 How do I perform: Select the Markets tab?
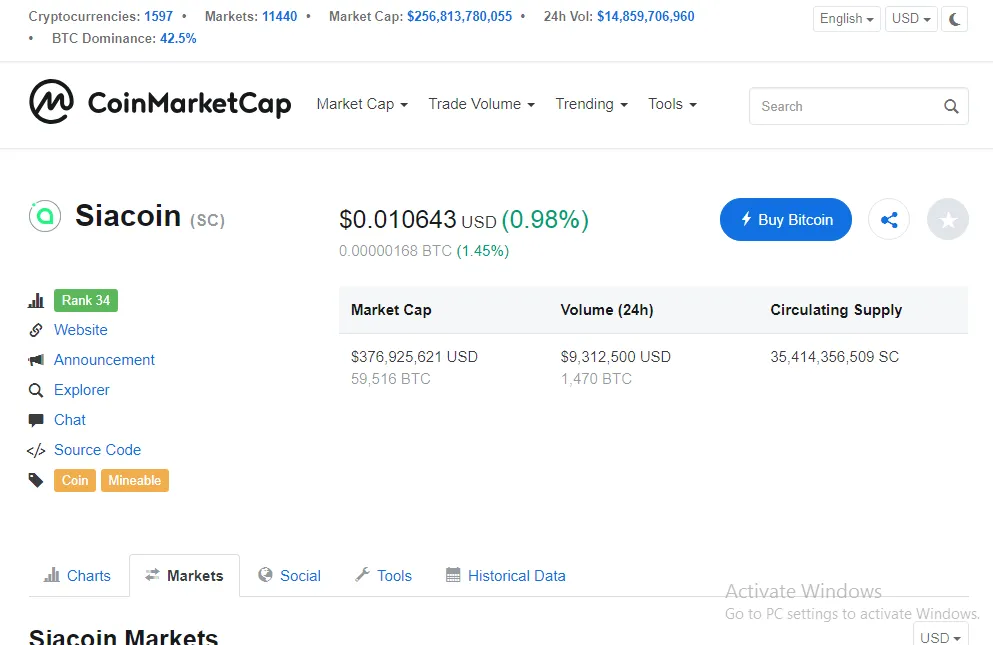[x=184, y=575]
